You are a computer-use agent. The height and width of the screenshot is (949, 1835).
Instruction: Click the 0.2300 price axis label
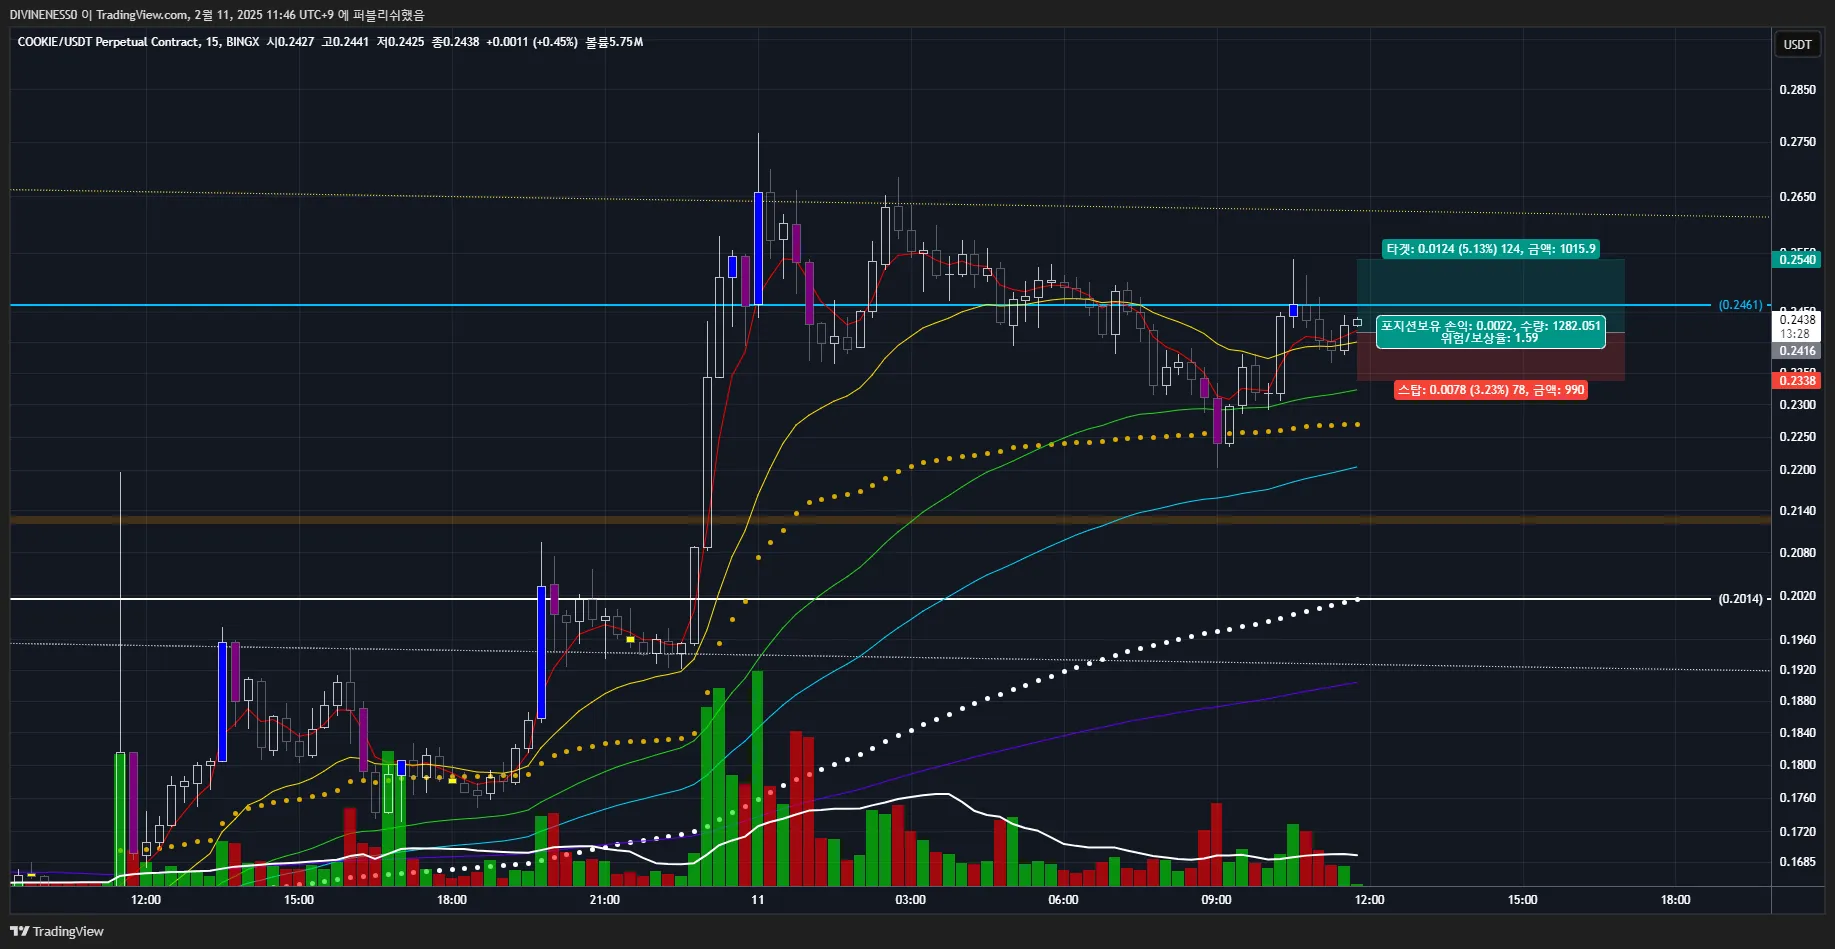[1797, 405]
